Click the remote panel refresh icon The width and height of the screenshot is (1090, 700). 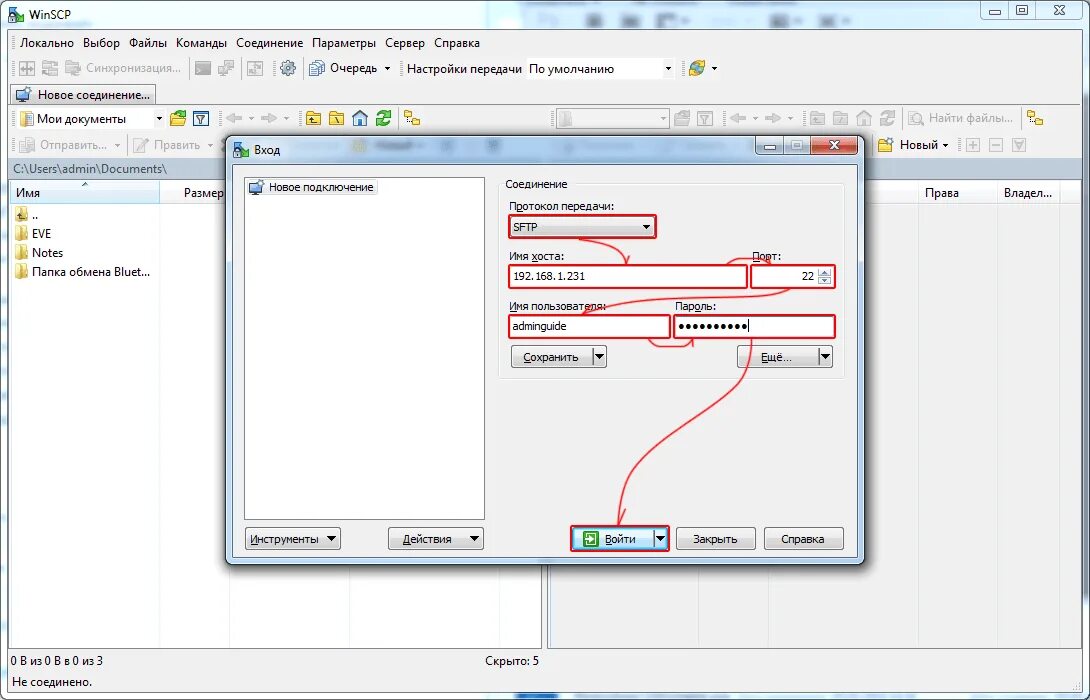(887, 118)
